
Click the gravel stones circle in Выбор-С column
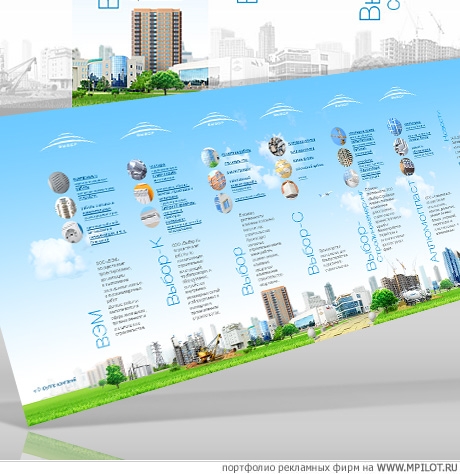(277, 146)
